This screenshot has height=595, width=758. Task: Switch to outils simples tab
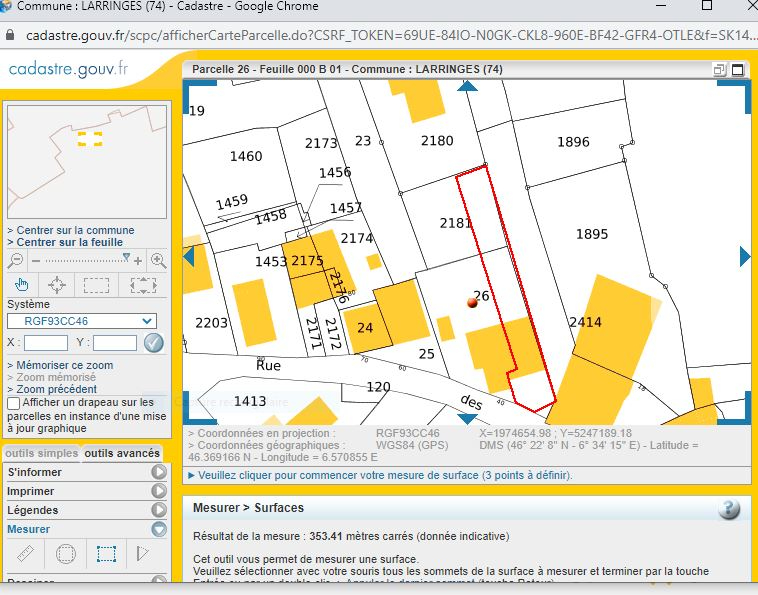pos(42,453)
